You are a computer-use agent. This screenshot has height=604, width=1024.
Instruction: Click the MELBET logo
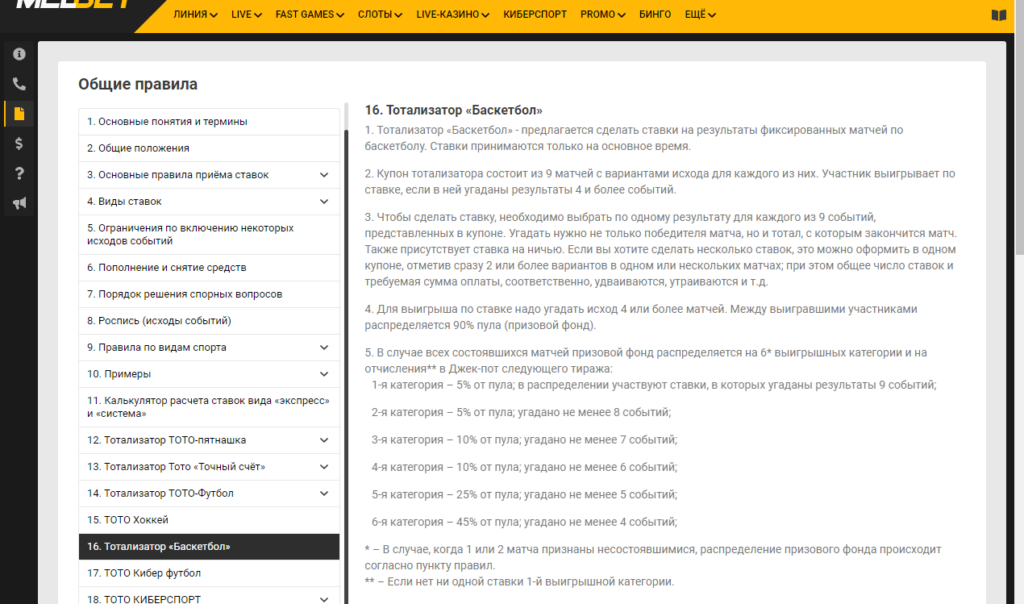[73, 3]
